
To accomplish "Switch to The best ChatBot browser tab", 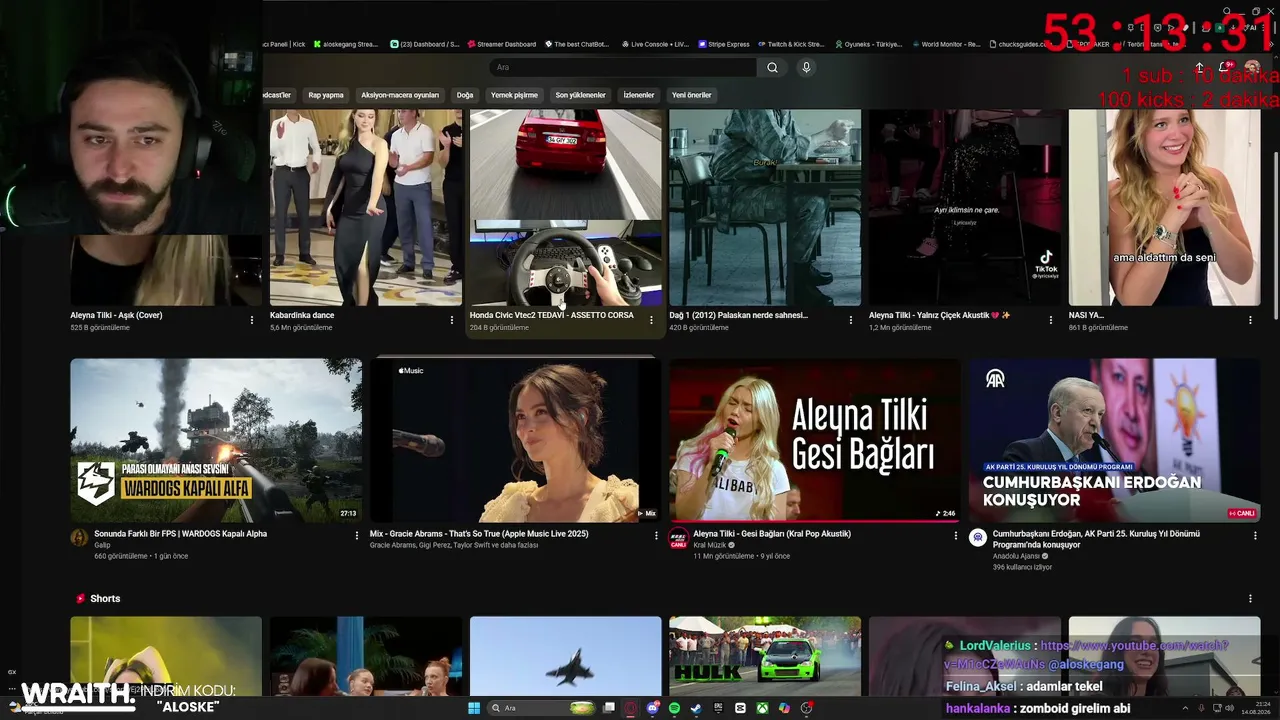I will (577, 44).
